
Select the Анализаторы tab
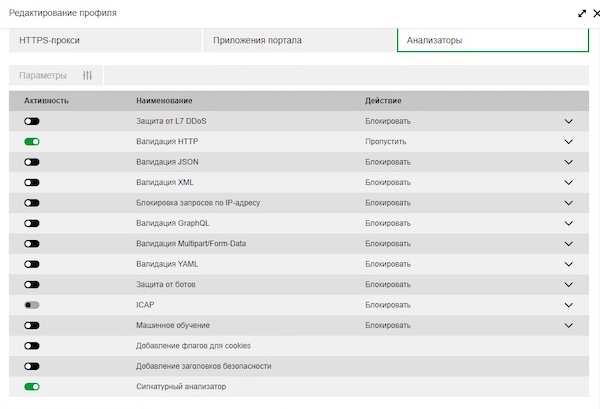click(492, 40)
